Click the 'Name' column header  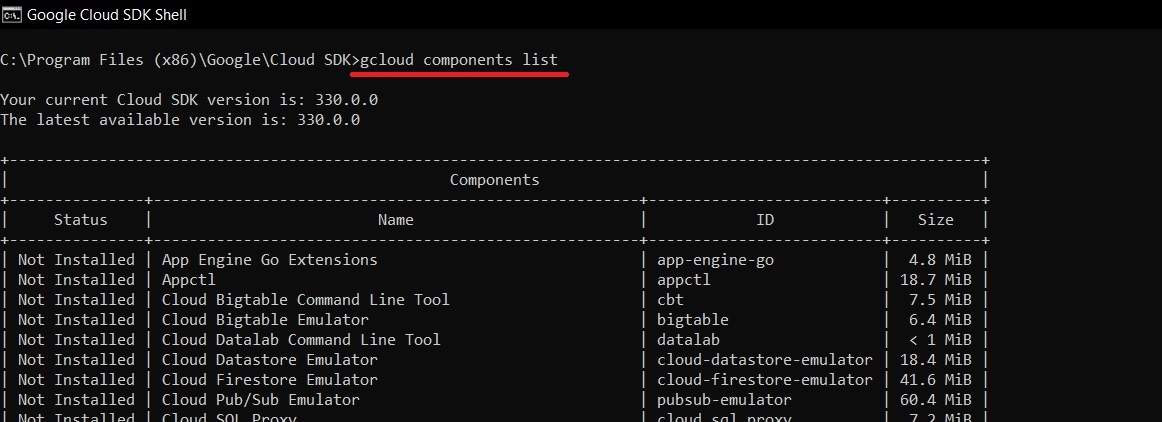[x=396, y=220]
